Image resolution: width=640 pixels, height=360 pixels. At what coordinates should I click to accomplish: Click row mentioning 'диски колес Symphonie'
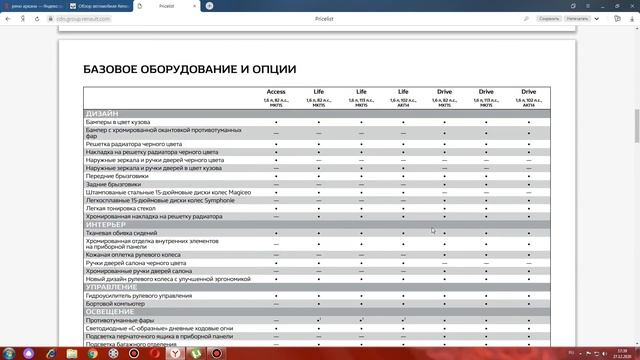click(317, 200)
